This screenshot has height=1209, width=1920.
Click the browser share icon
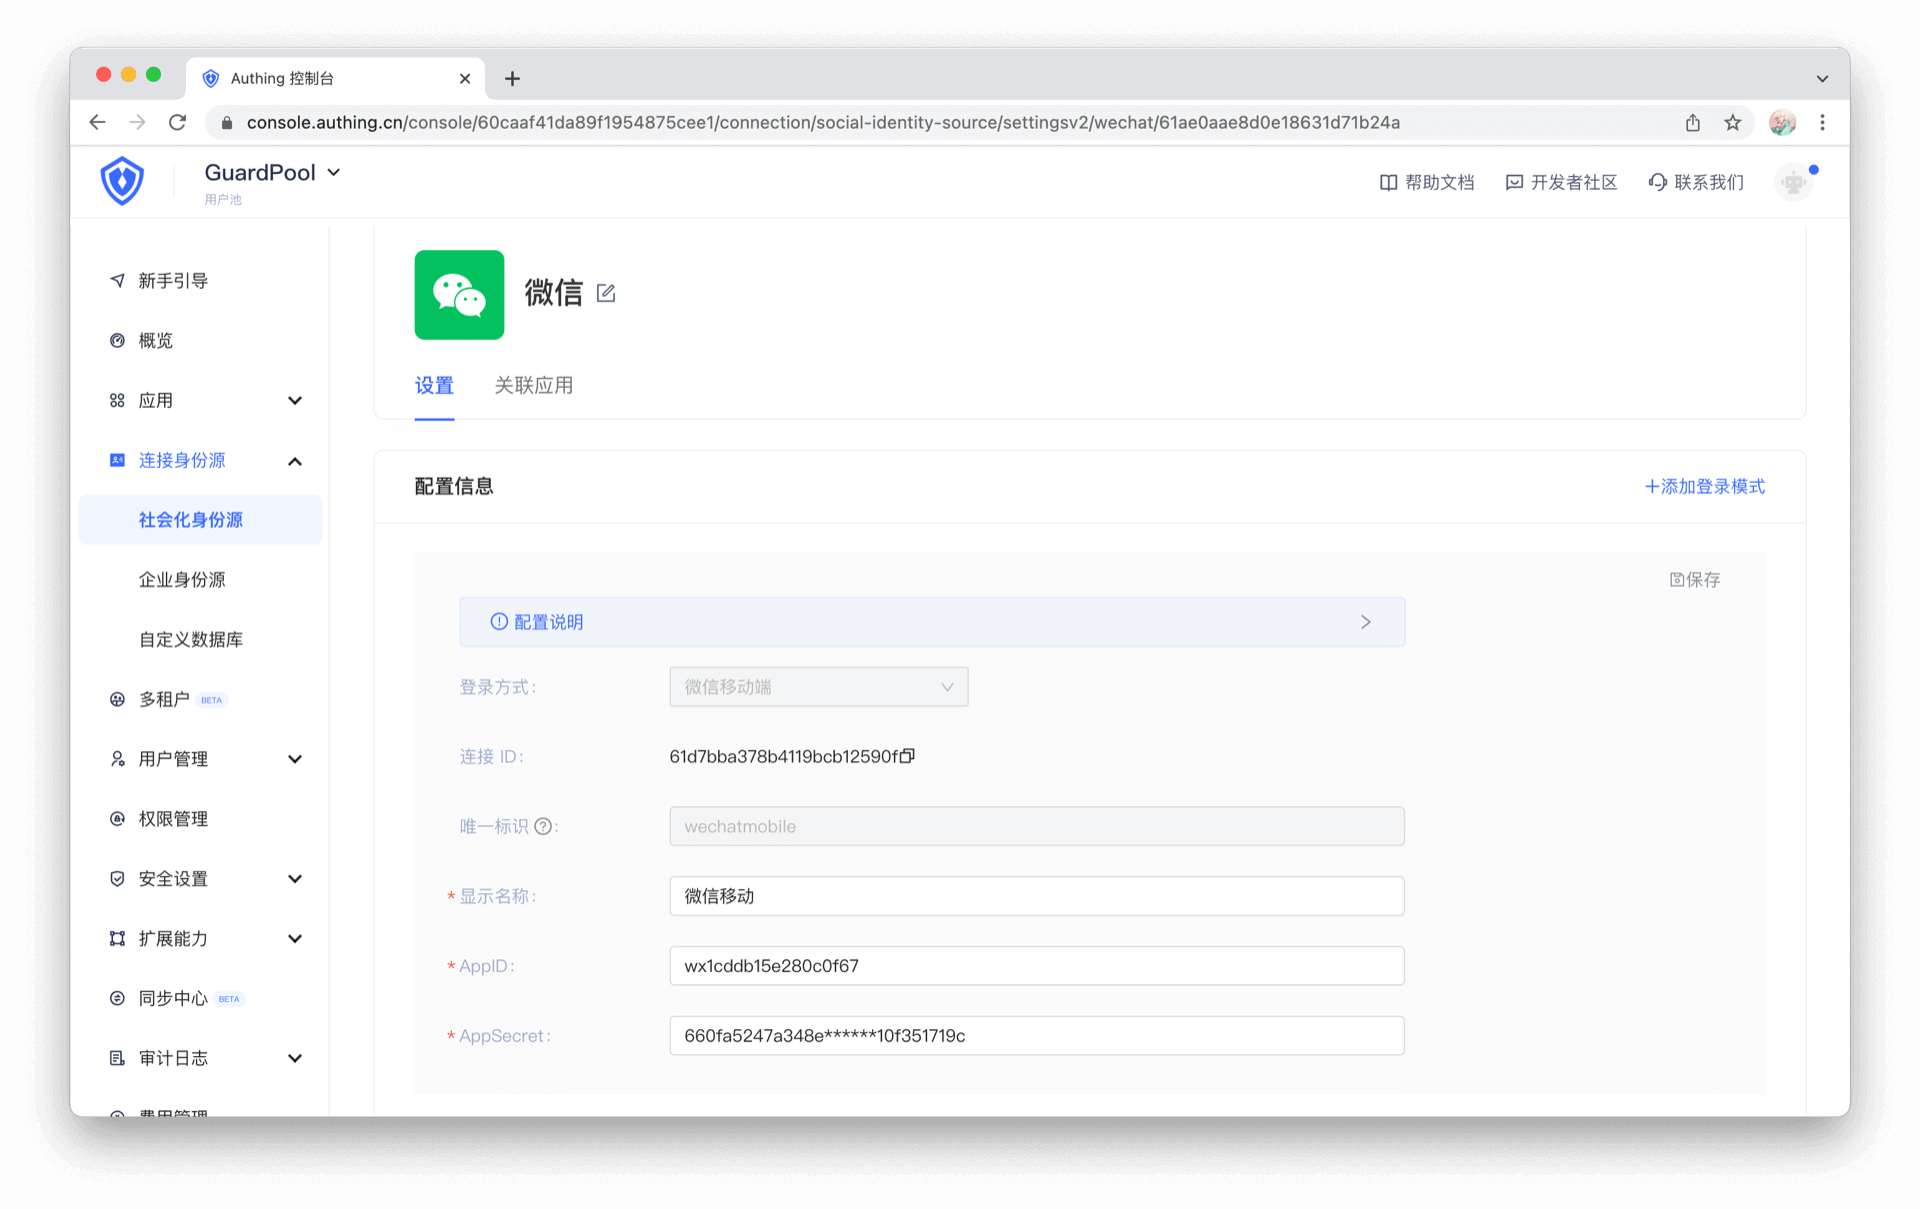(1692, 122)
